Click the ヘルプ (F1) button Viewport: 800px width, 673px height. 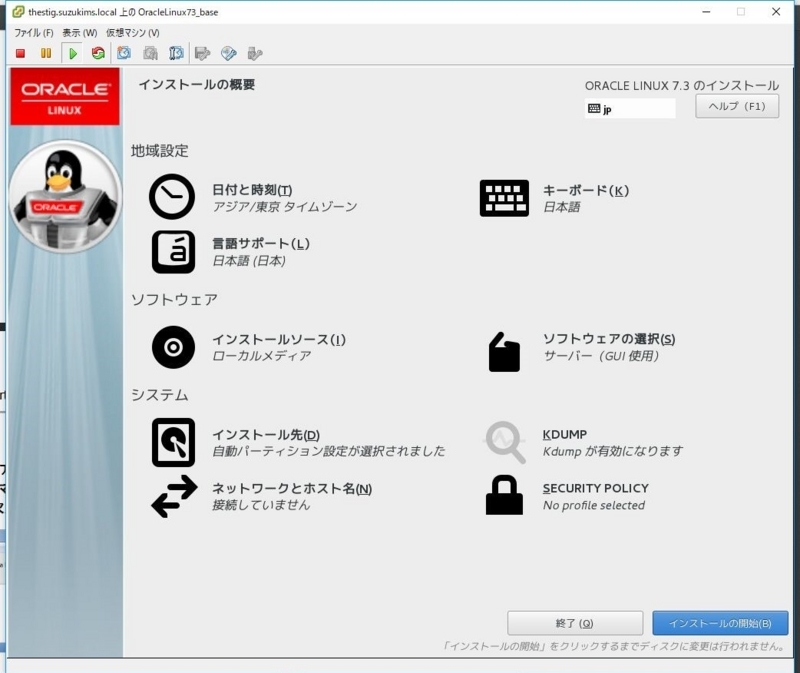[737, 106]
